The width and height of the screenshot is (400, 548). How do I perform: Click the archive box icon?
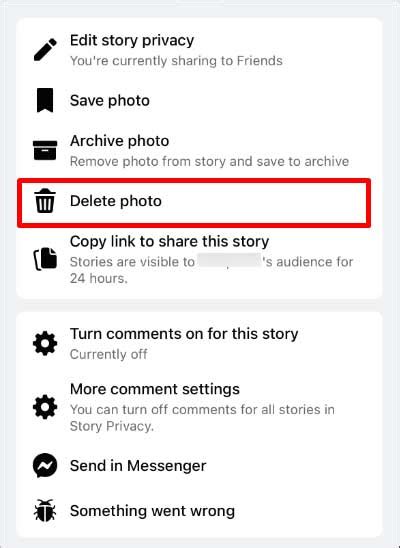tap(45, 150)
